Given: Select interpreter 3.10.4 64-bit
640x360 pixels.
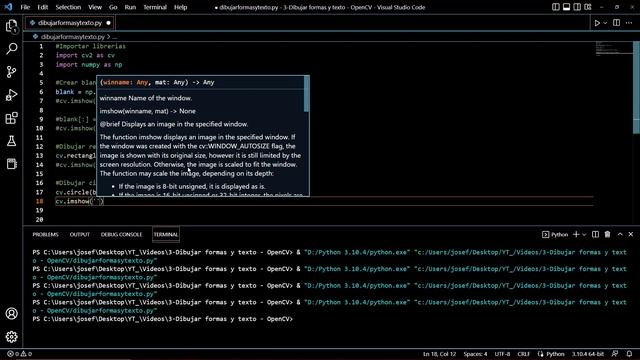Looking at the screenshot, I should click(x=588, y=354).
